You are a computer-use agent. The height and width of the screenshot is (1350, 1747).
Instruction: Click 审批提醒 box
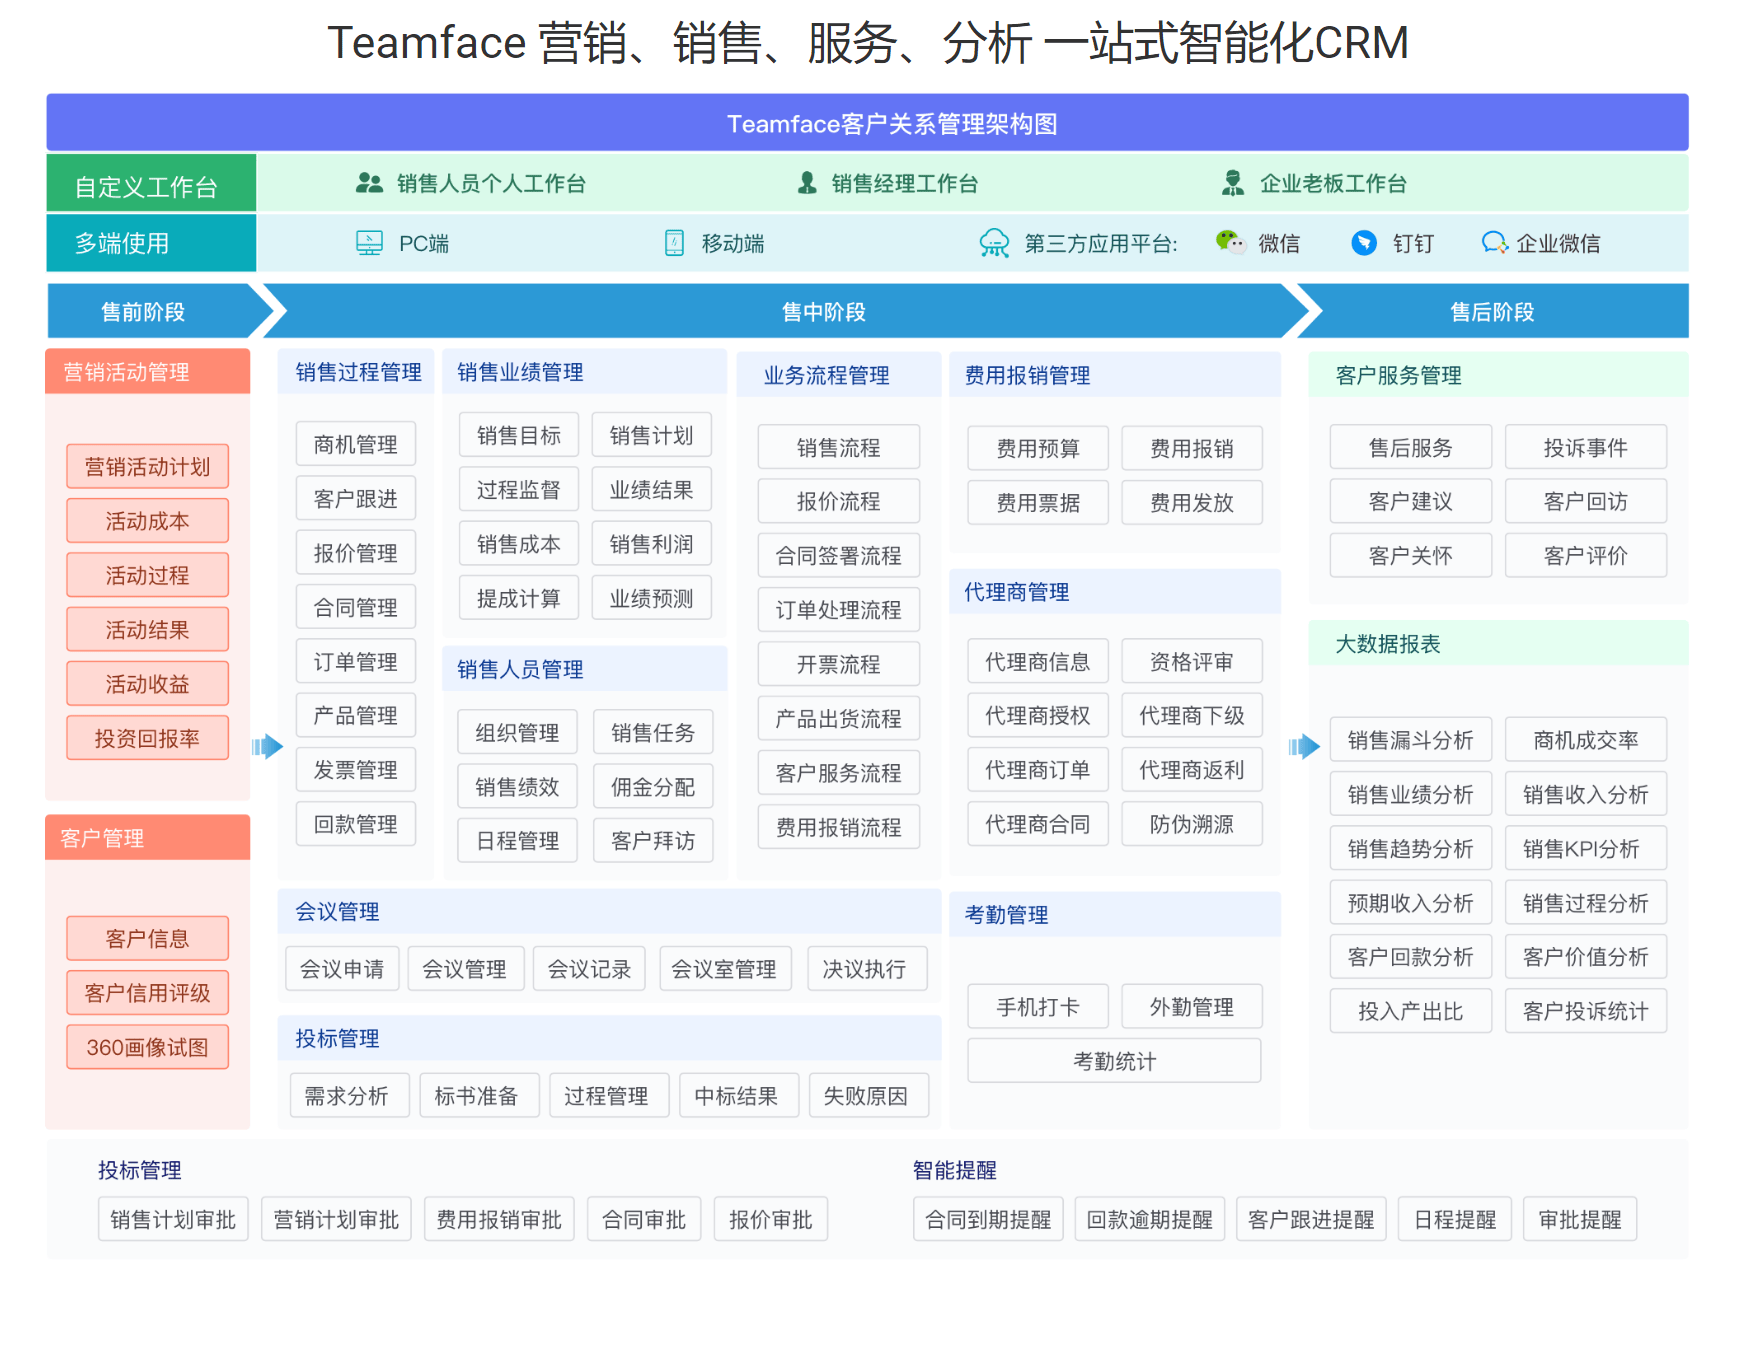[1580, 1219]
